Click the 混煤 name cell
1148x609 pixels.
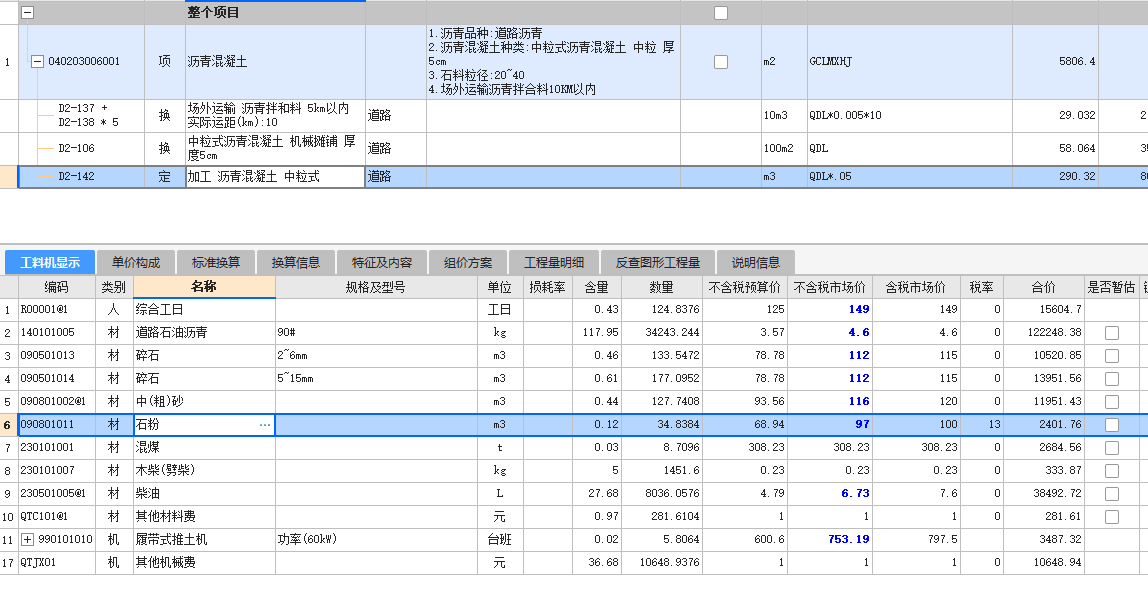(x=204, y=447)
